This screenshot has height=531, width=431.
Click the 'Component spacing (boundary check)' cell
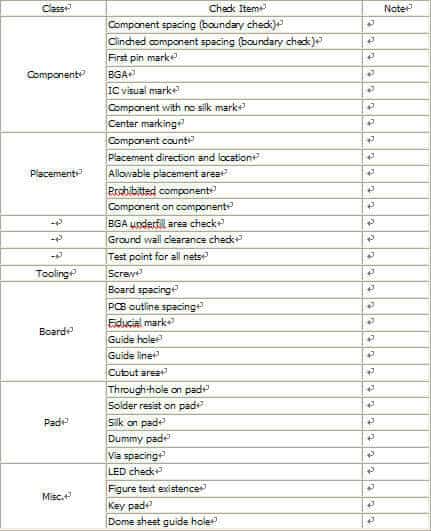(234, 25)
